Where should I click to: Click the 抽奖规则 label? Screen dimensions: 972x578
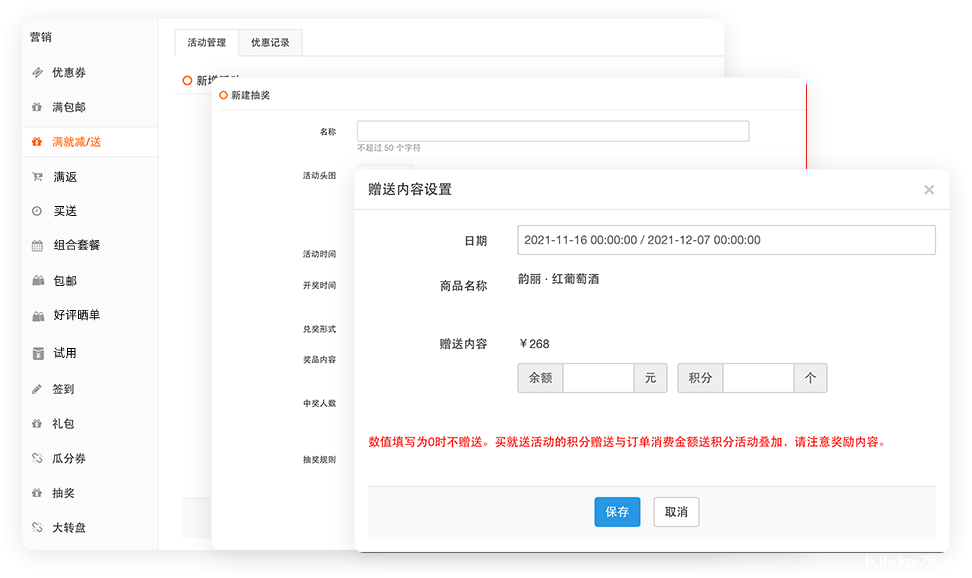(319, 460)
